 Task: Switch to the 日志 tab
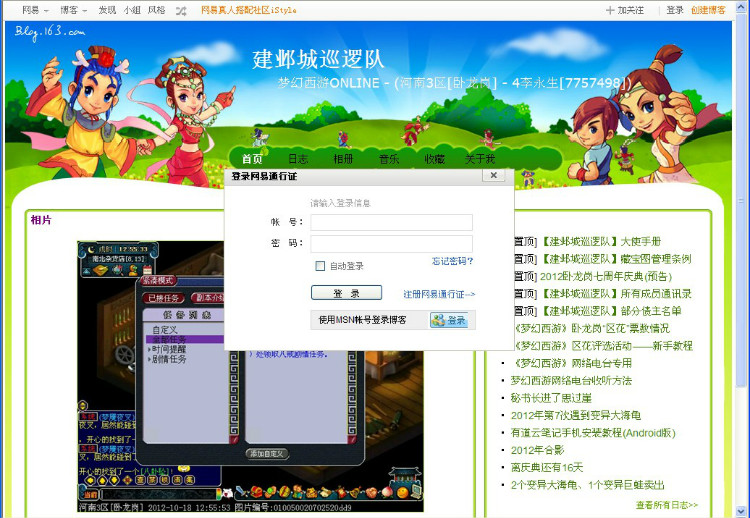point(298,158)
